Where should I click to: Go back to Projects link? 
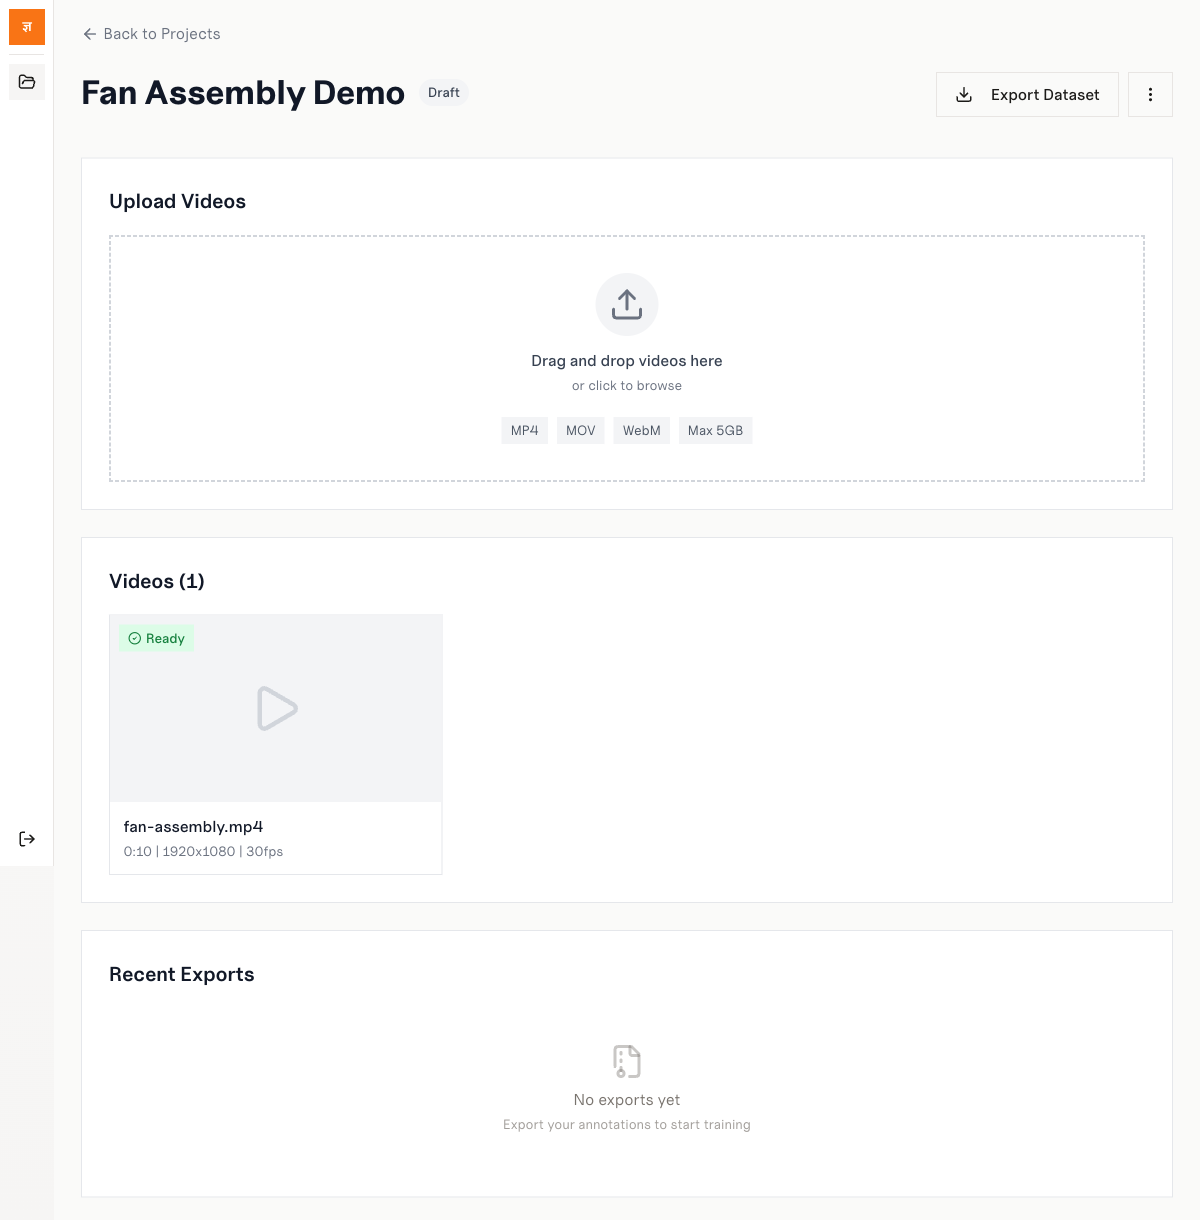point(161,34)
